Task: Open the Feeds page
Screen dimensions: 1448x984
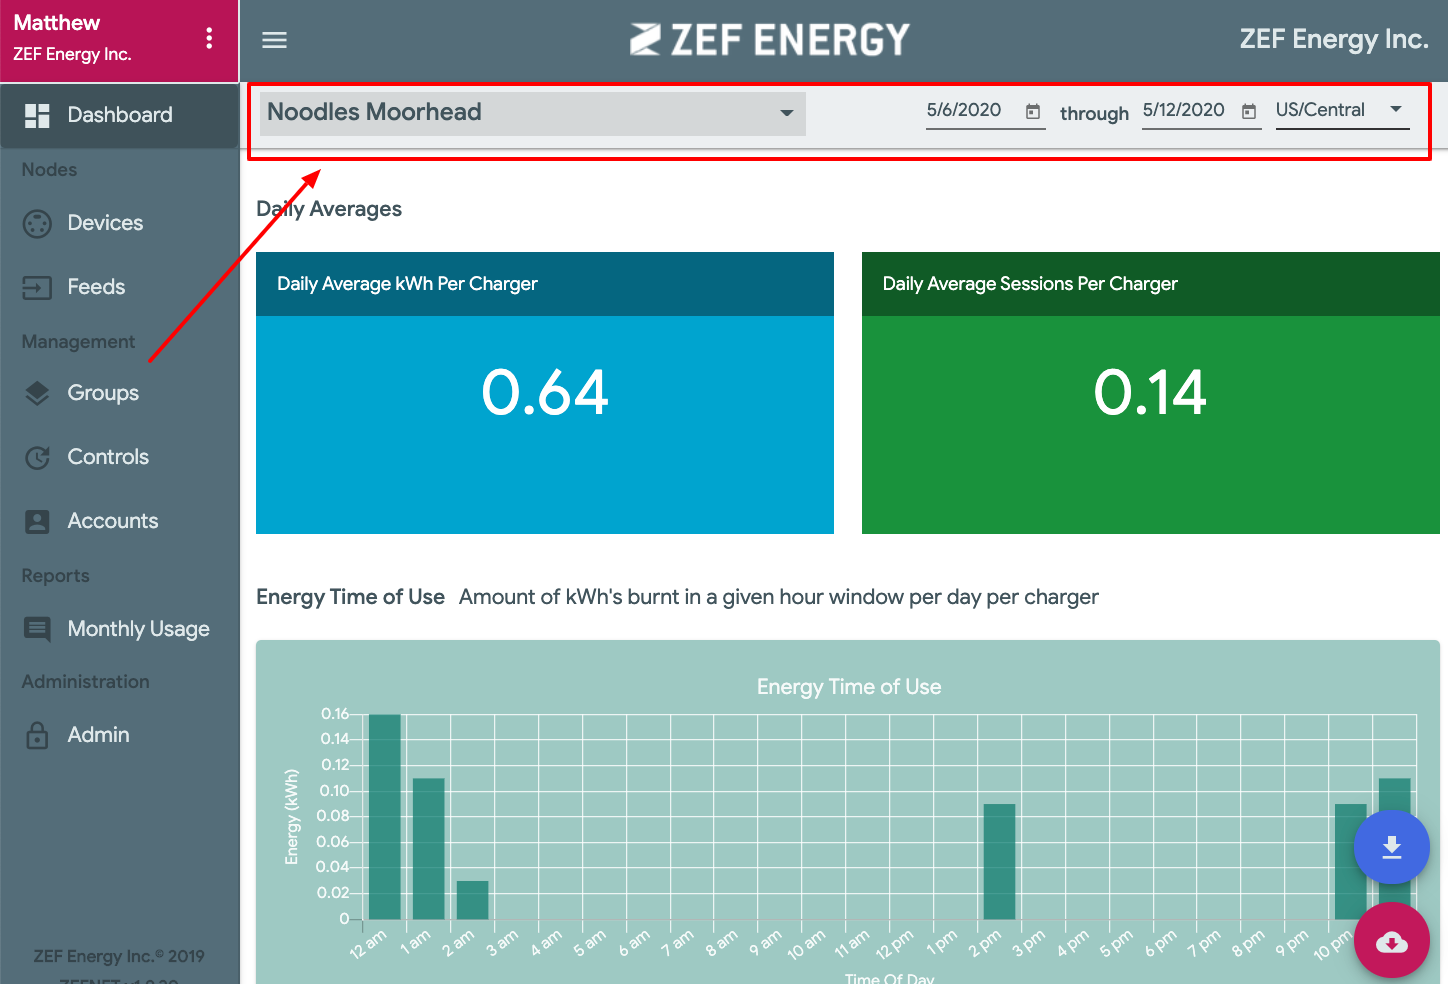Action: [x=120, y=287]
